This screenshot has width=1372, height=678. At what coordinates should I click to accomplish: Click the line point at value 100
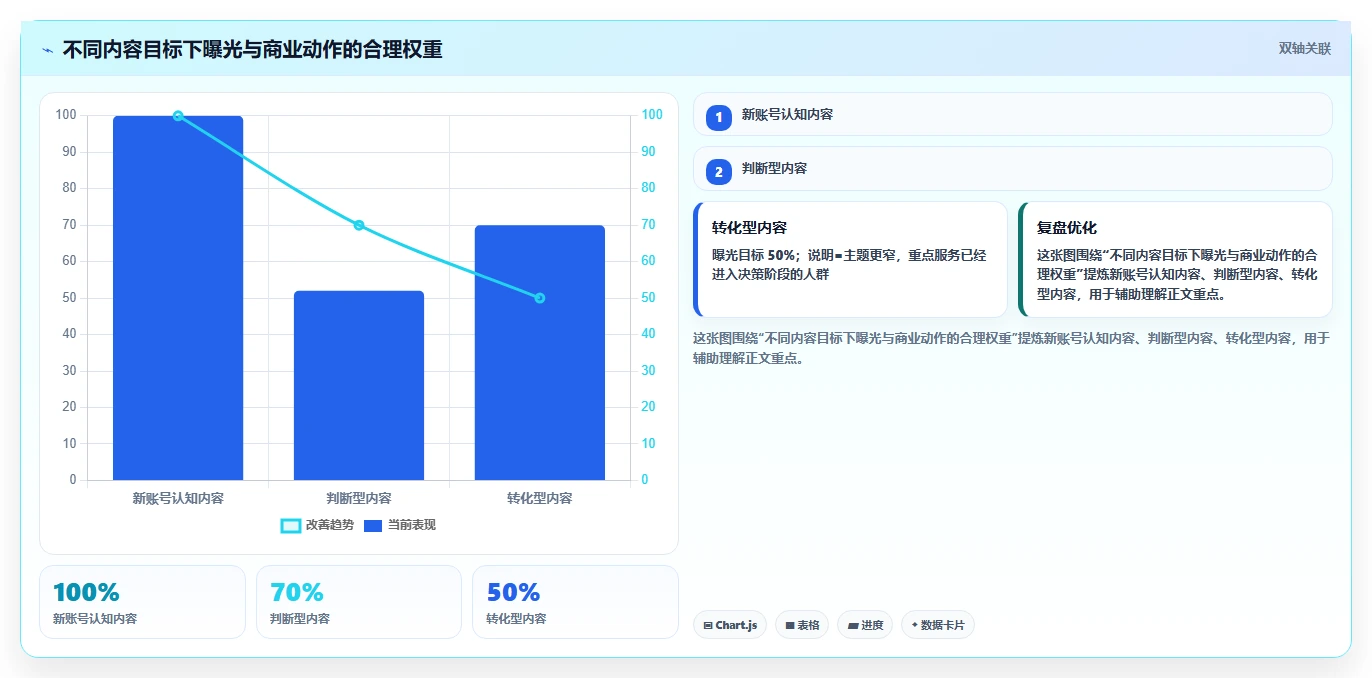click(x=178, y=116)
